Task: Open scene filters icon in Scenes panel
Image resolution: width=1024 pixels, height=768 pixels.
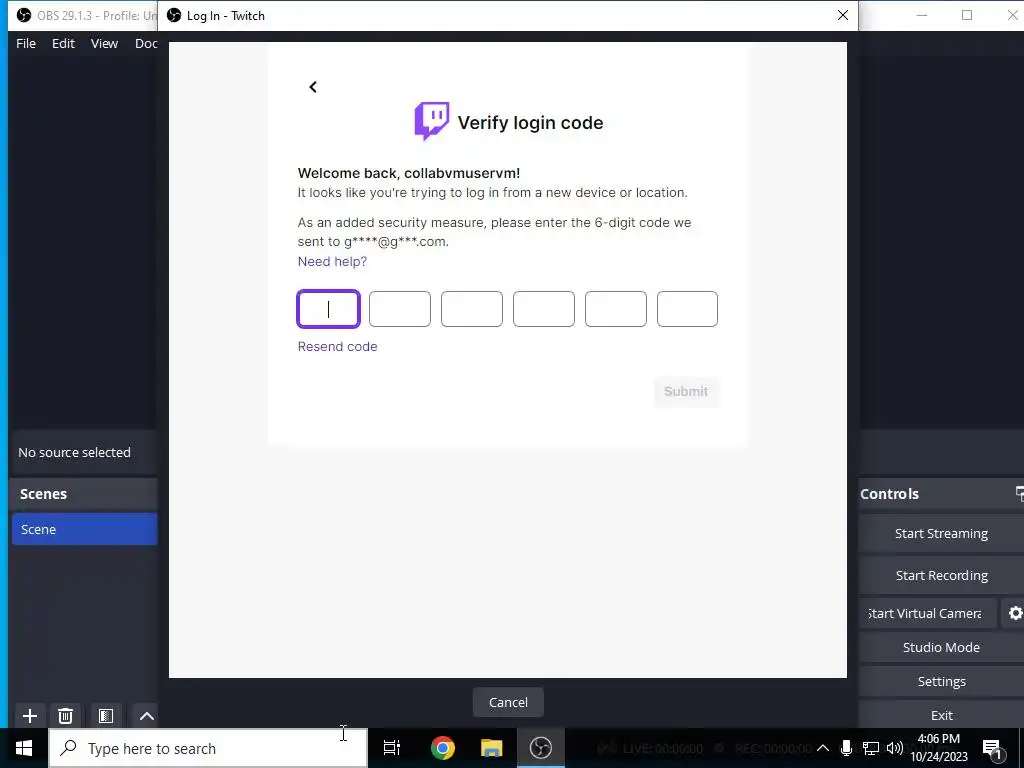Action: (106, 716)
